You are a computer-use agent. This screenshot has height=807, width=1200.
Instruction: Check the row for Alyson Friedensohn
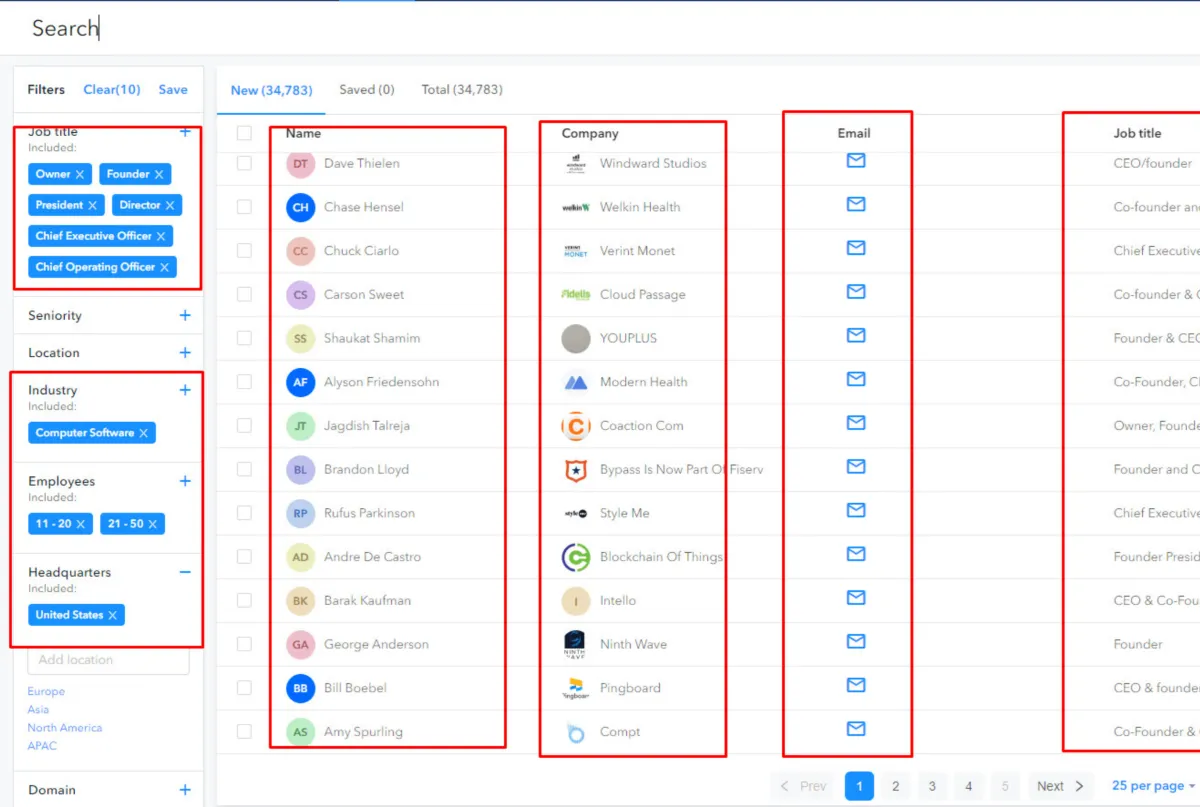point(244,382)
